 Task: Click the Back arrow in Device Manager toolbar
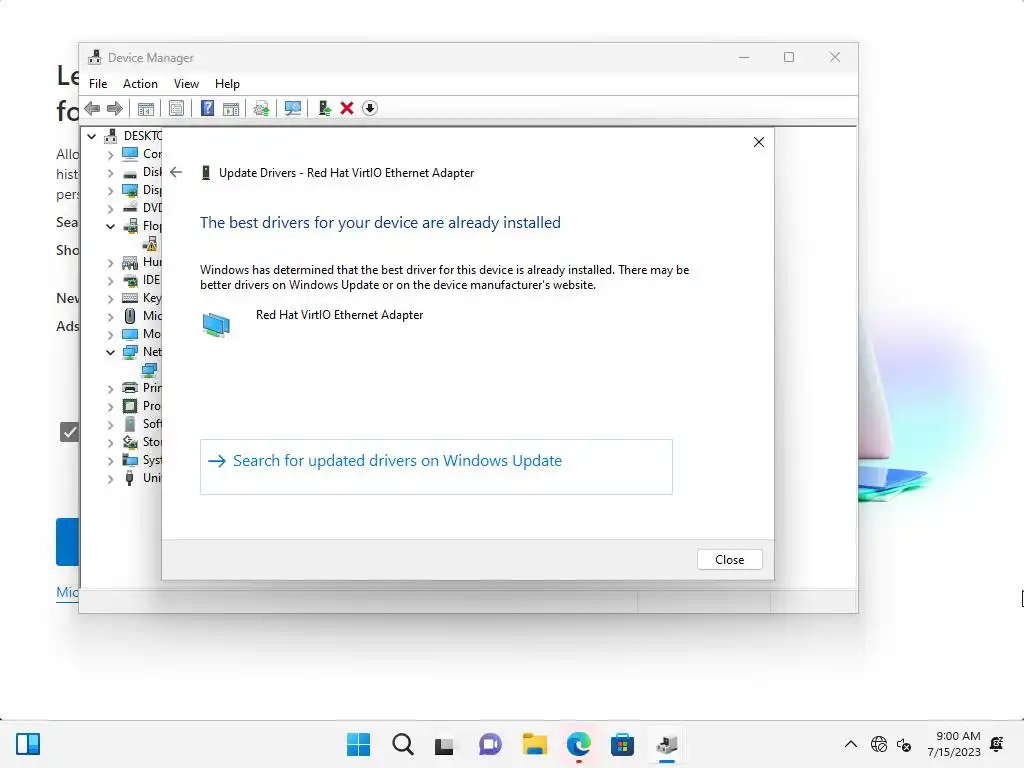[92, 108]
